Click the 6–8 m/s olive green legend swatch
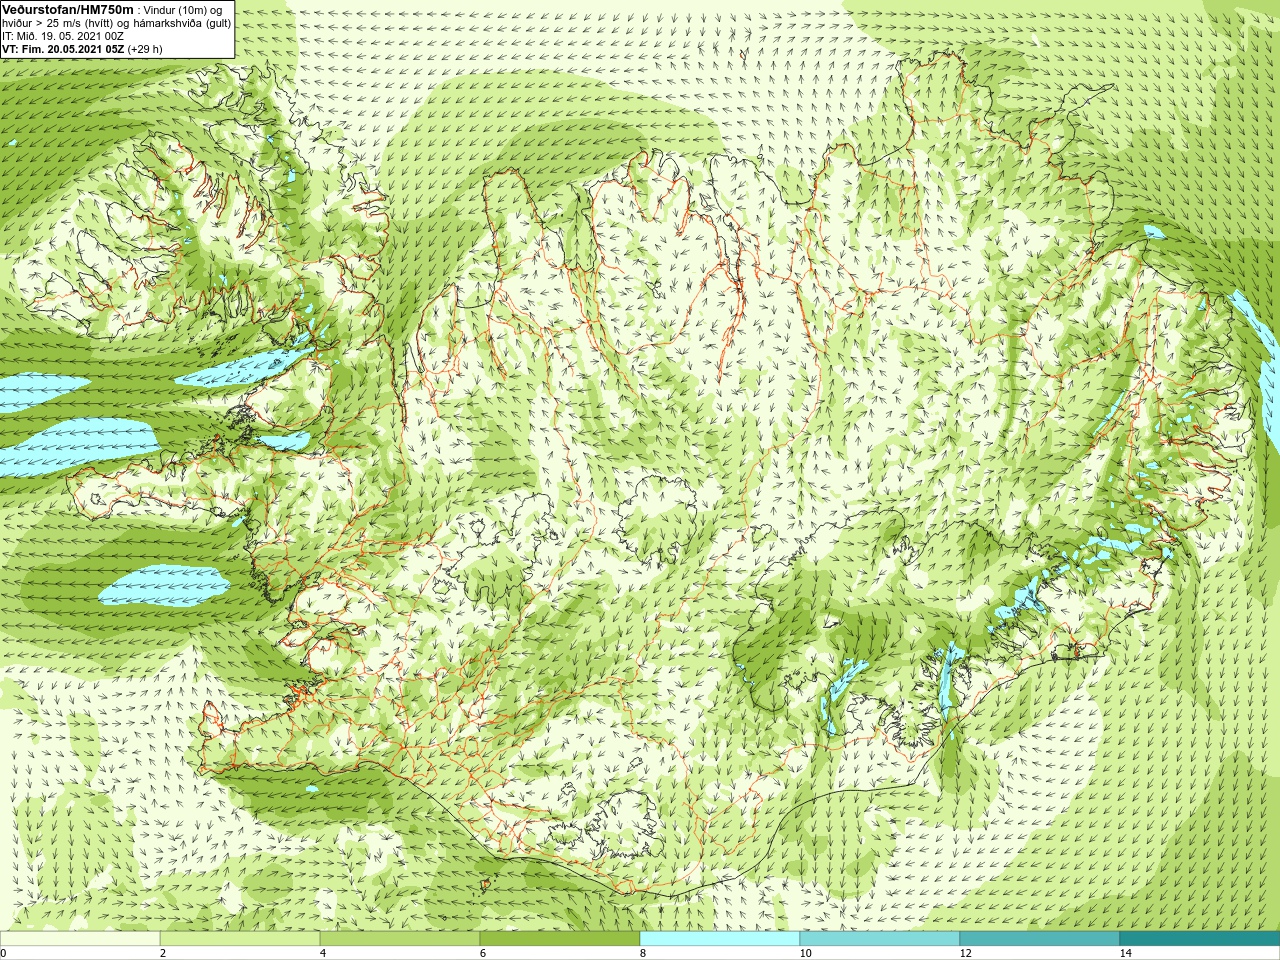The width and height of the screenshot is (1280, 960). pyautogui.click(x=560, y=939)
